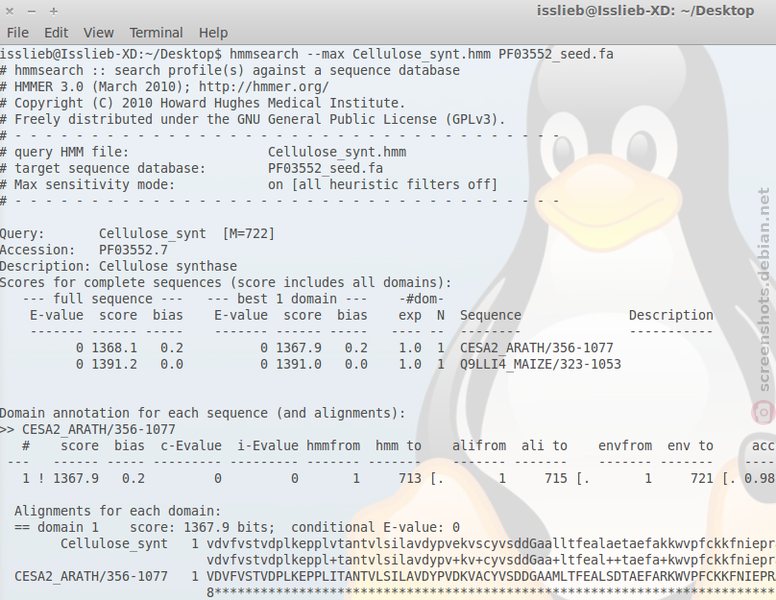Click the minimize dash button in titlebar

pyautogui.click(x=32, y=11)
